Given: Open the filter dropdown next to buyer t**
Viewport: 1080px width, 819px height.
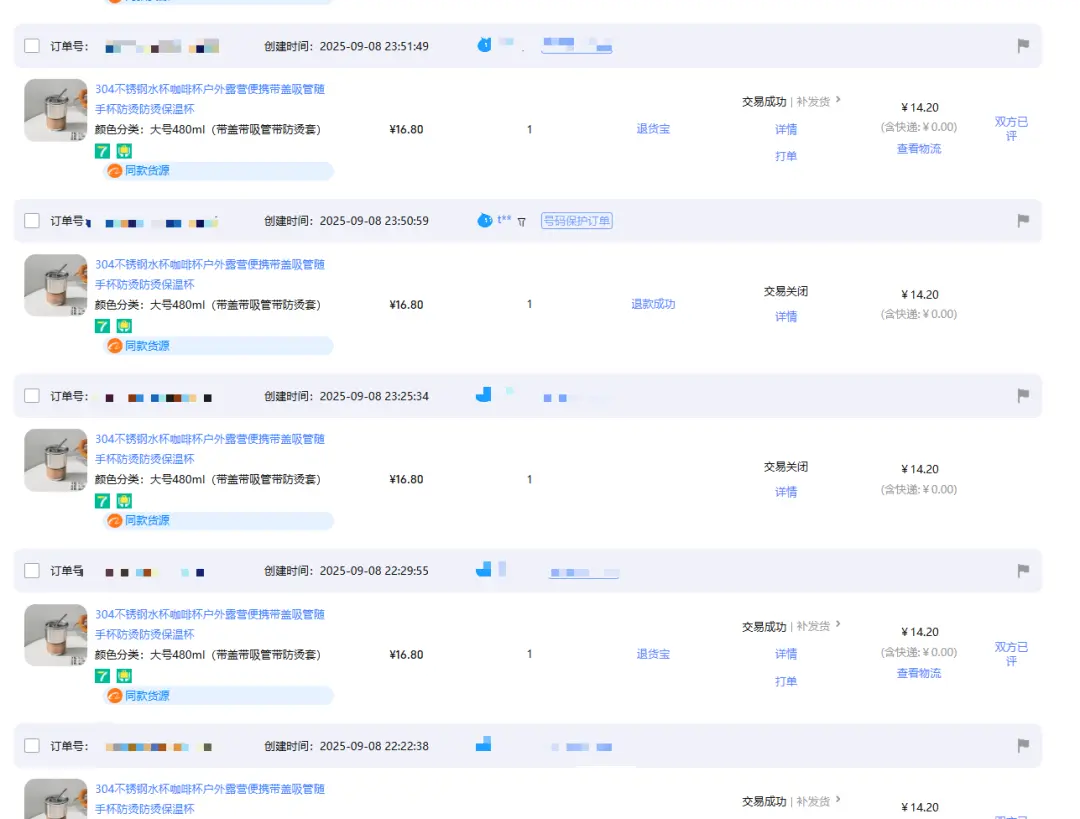Looking at the screenshot, I should pyautogui.click(x=521, y=221).
